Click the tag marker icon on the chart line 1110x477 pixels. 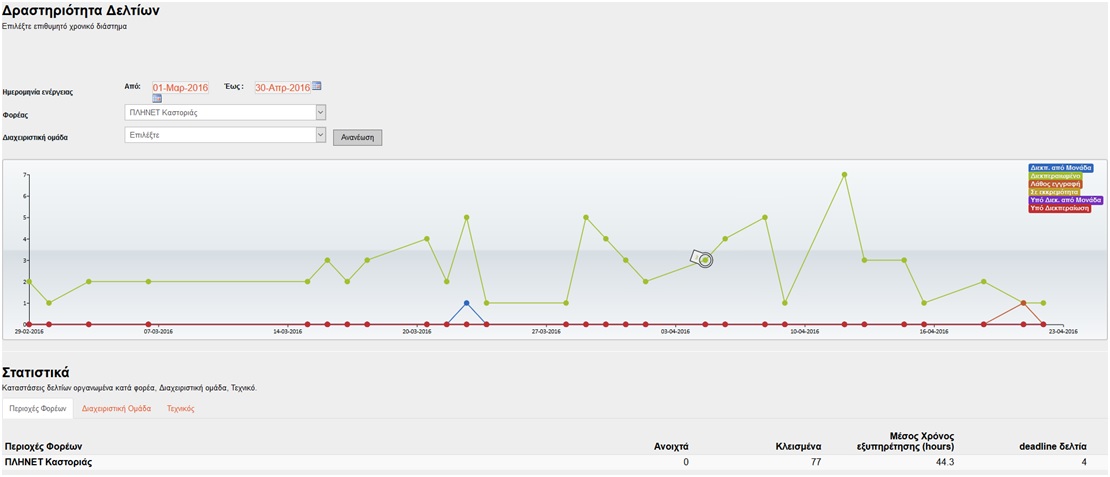696,257
